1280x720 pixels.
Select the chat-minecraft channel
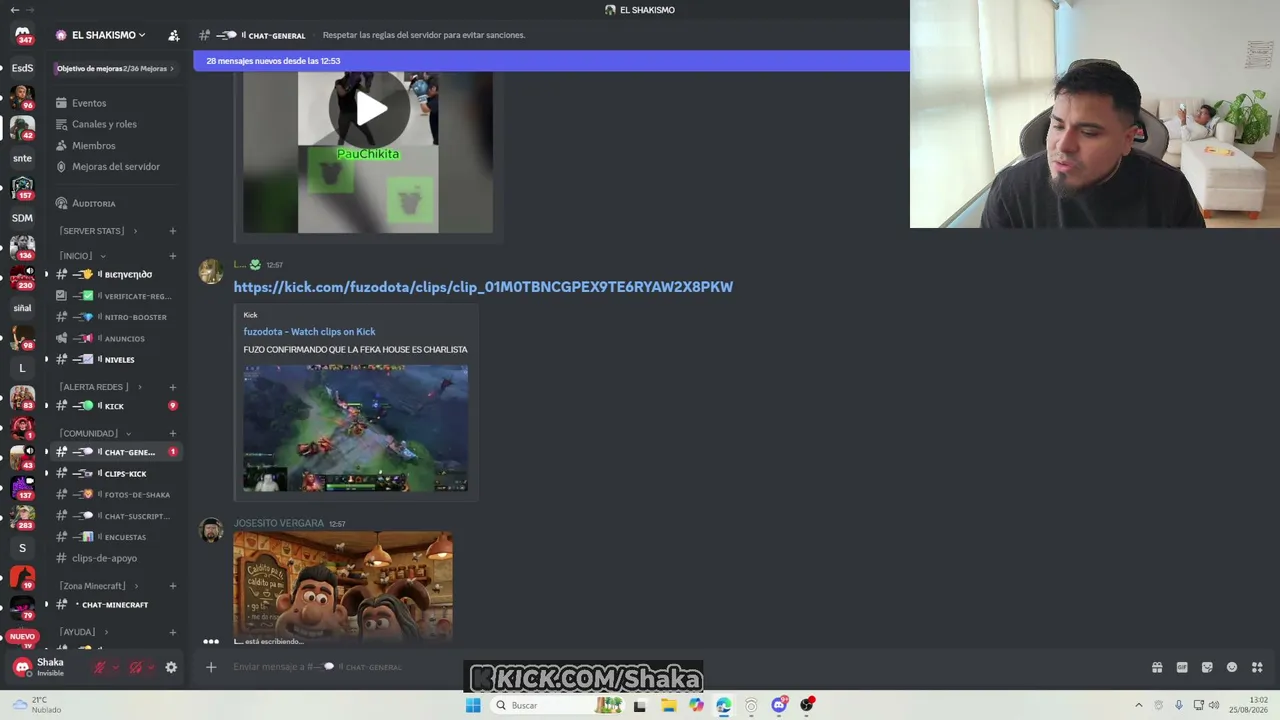(118, 605)
